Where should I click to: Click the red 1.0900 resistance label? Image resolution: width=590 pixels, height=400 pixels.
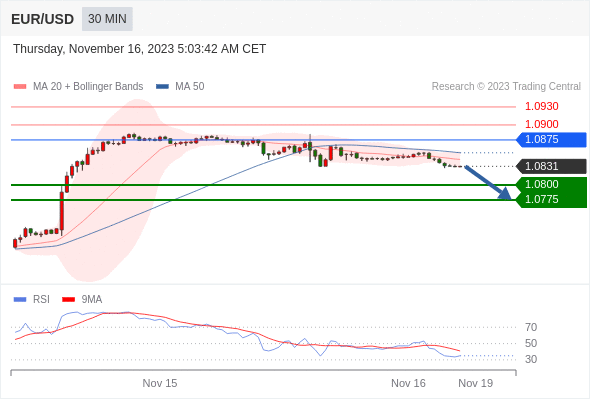(x=541, y=124)
